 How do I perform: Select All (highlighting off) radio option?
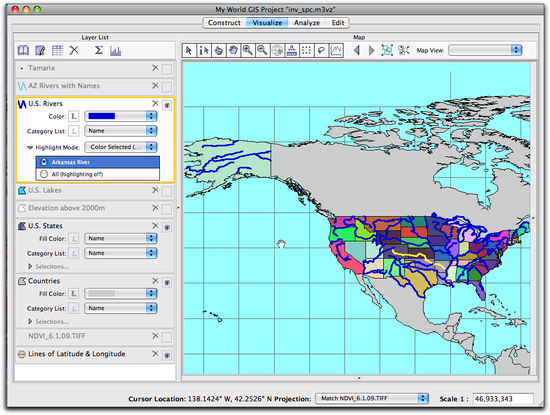click(x=44, y=174)
